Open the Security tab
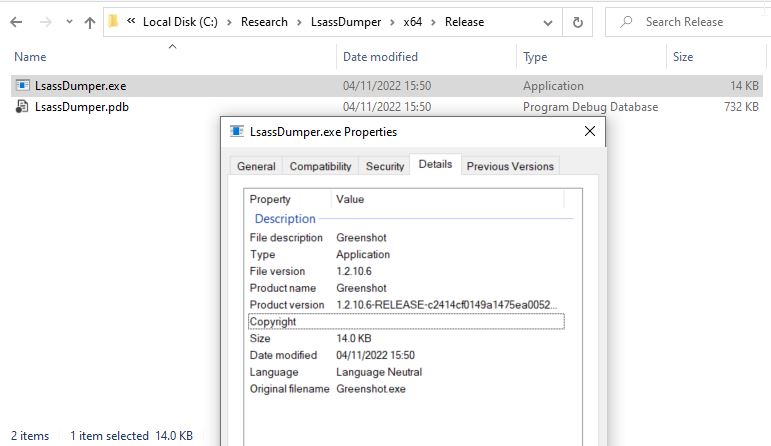 click(x=385, y=166)
